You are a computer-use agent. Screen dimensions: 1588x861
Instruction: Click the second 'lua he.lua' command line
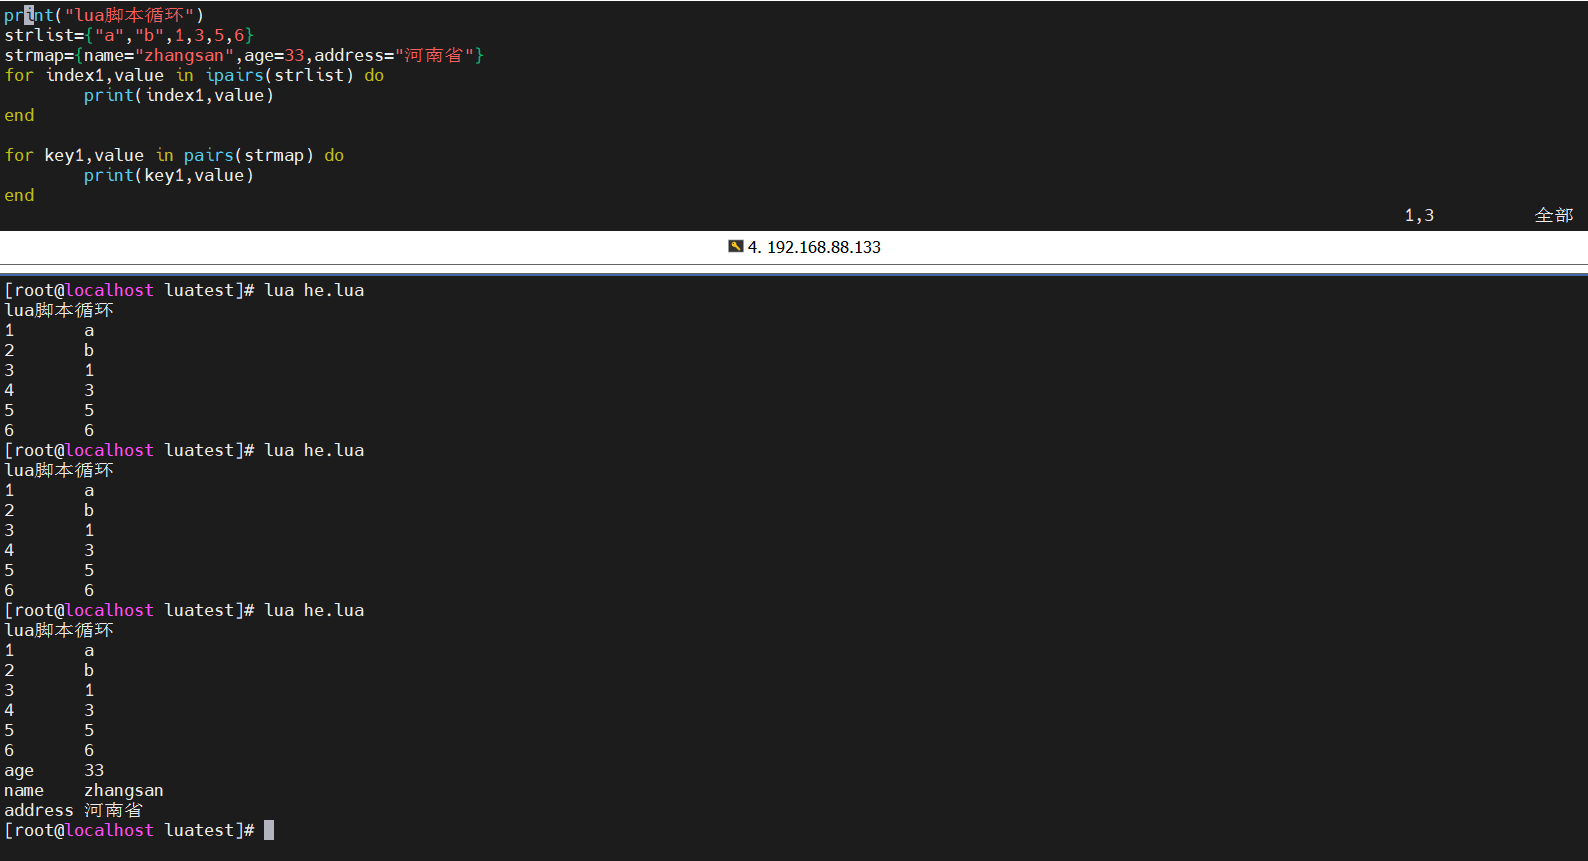[184, 450]
